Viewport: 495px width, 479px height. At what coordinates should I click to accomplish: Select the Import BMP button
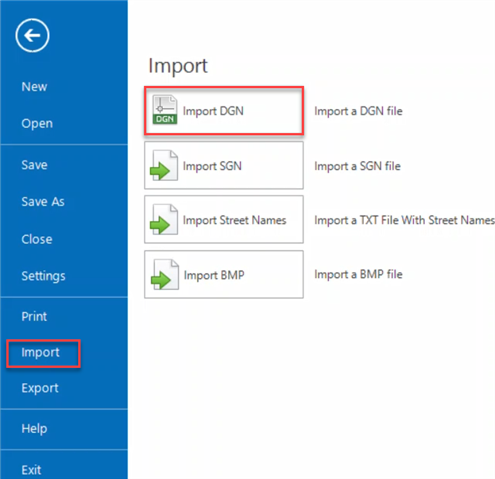click(x=224, y=274)
